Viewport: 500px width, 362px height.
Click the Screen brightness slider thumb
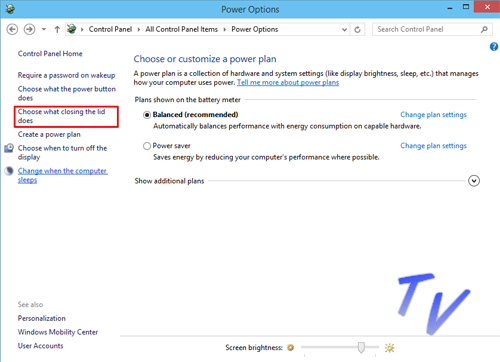pos(361,347)
